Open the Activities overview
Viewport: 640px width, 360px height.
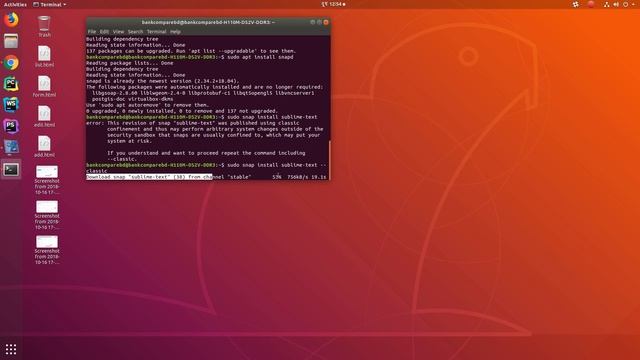(15, 4)
